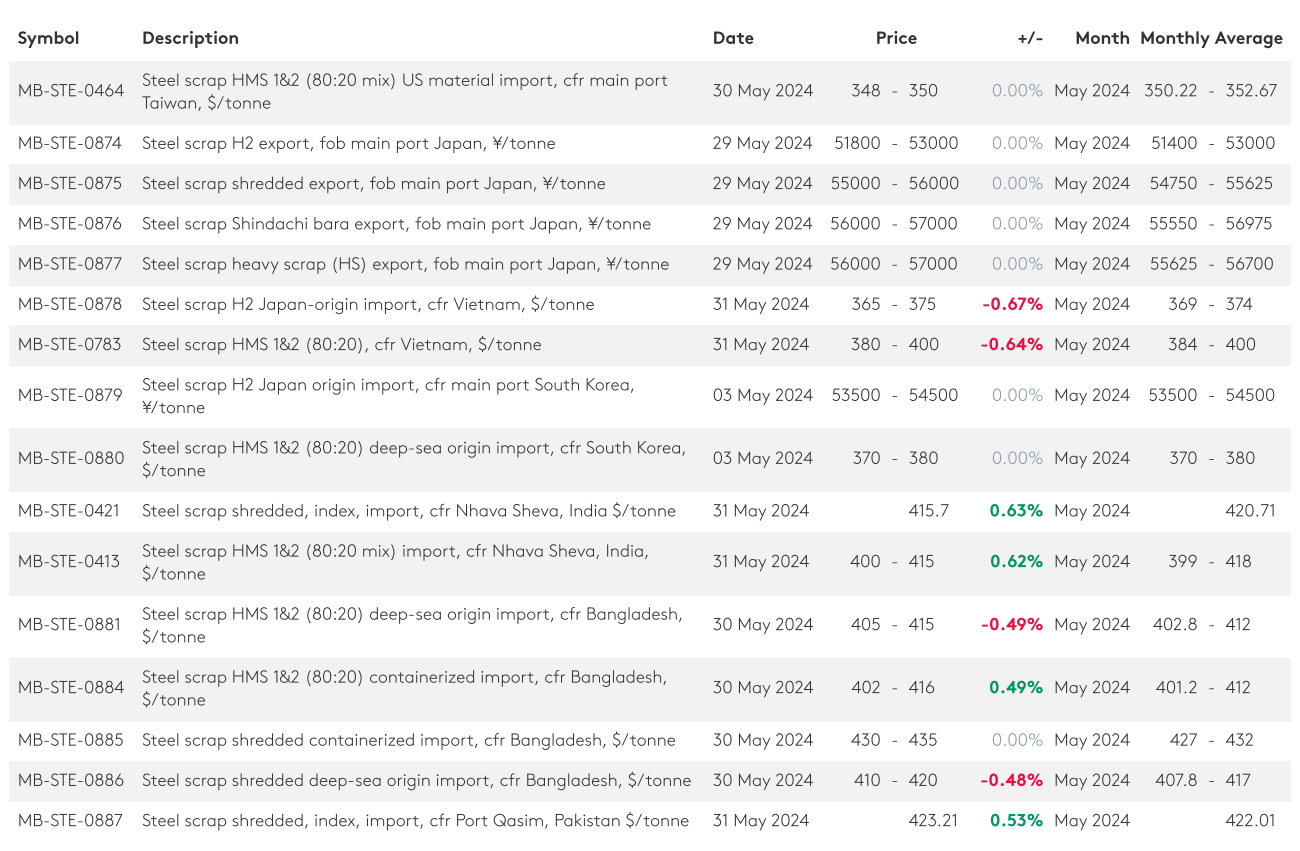This screenshot has height=851, width=1300.
Task: Select symbol MB-STE-0878 row
Action: point(70,304)
